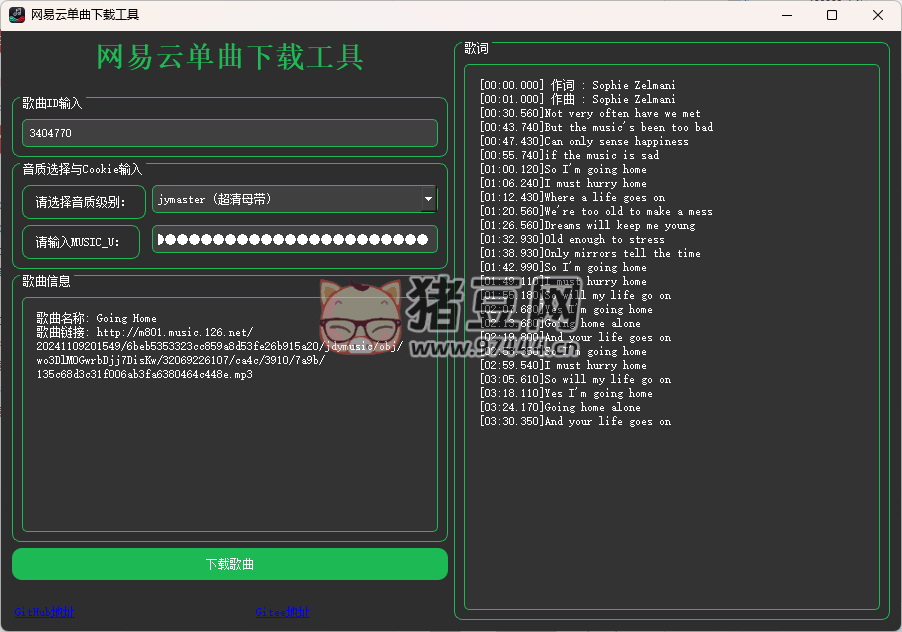Click the song name line 'Going Home'
The height and width of the screenshot is (632, 902).
(96, 318)
